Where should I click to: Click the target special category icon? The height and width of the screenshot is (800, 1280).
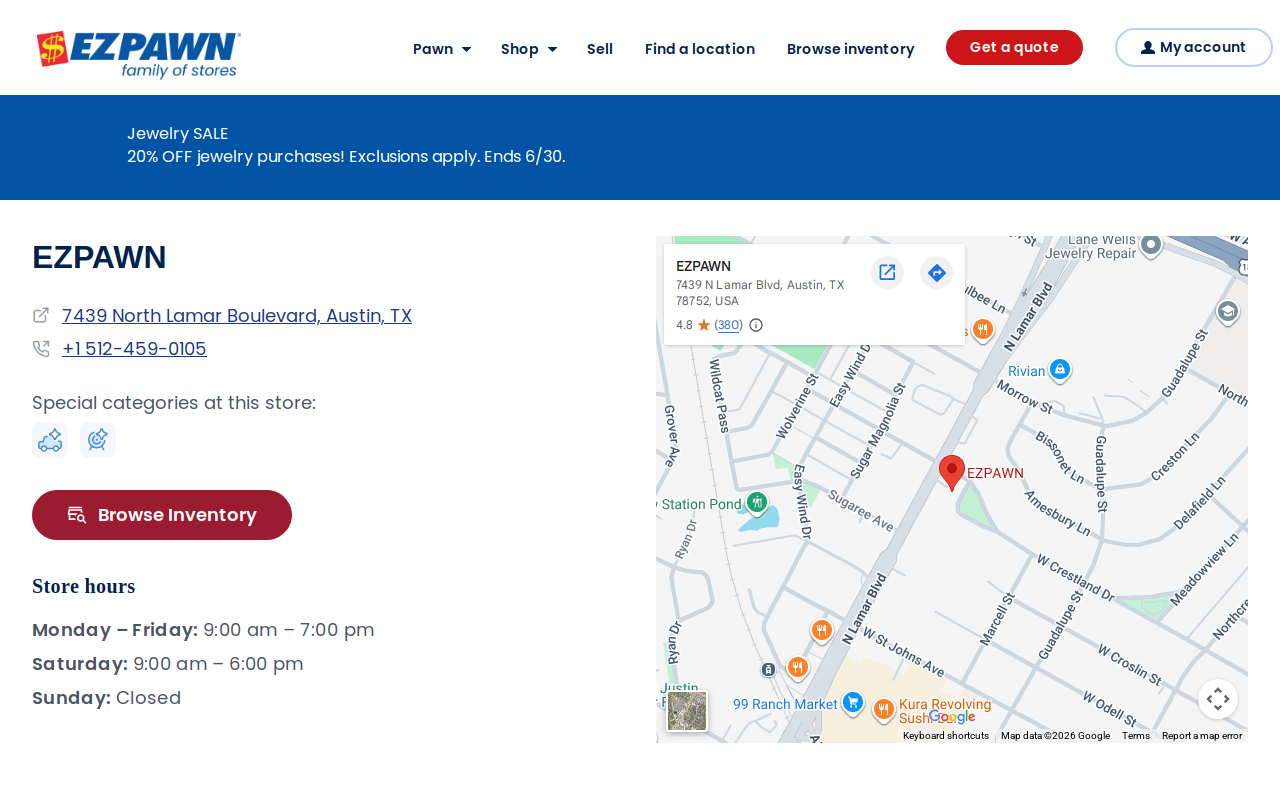click(98, 440)
